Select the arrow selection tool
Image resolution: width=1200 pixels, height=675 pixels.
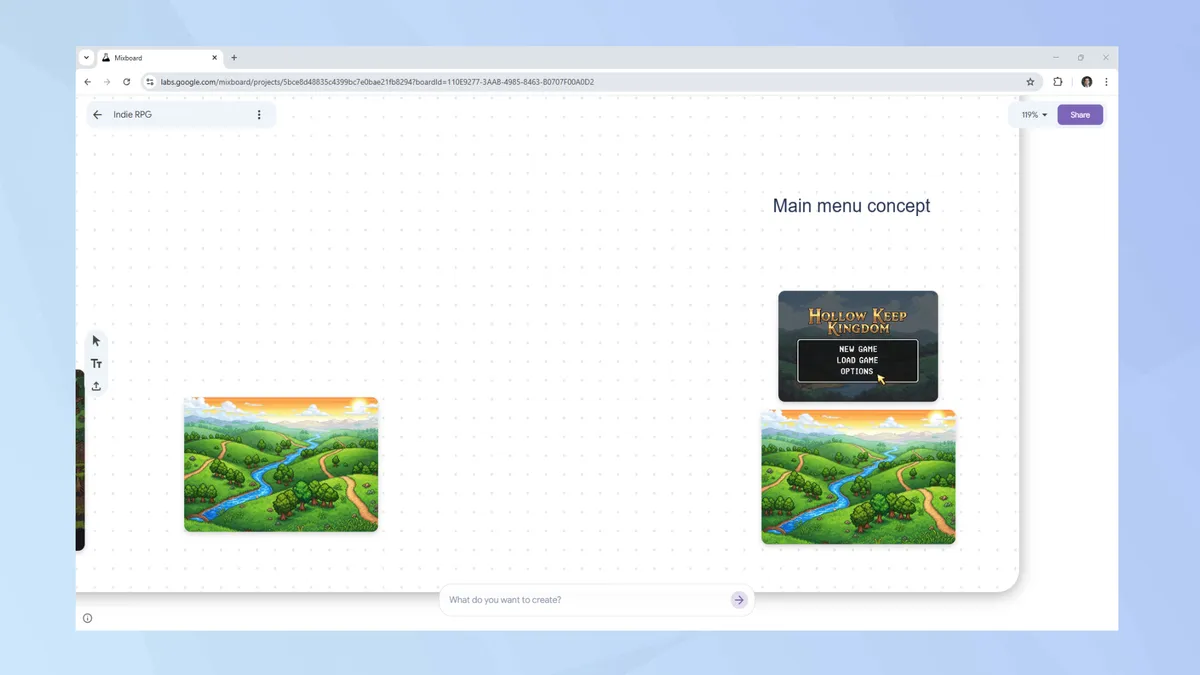pyautogui.click(x=95, y=340)
